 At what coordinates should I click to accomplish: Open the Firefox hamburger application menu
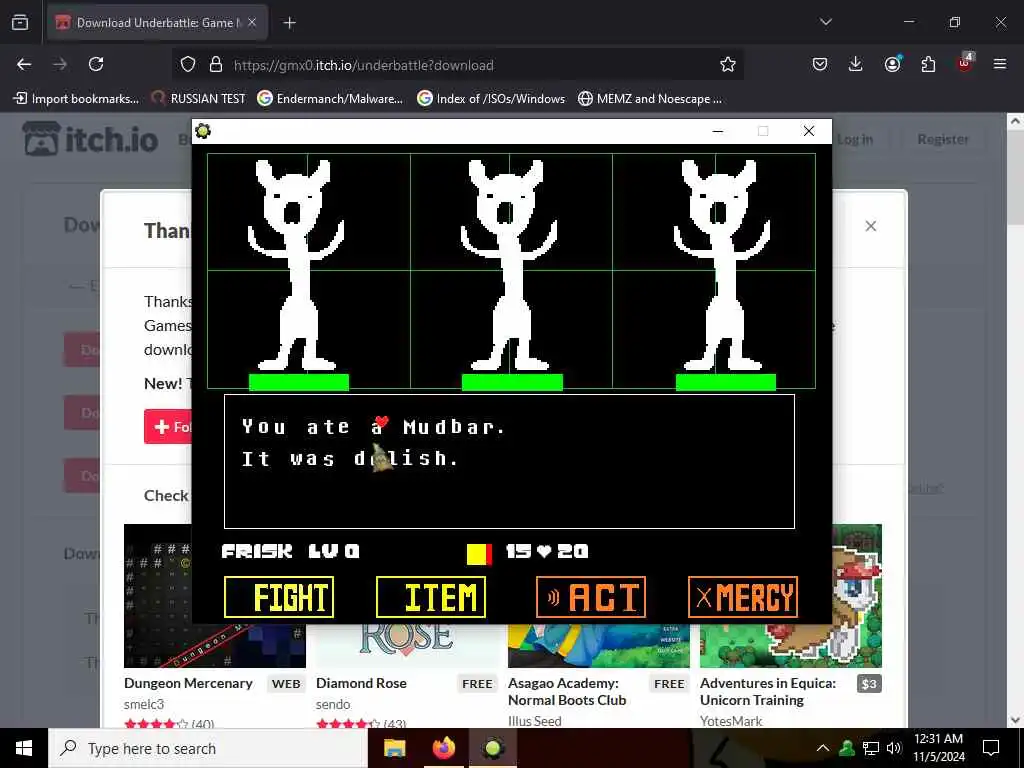coord(1000,64)
